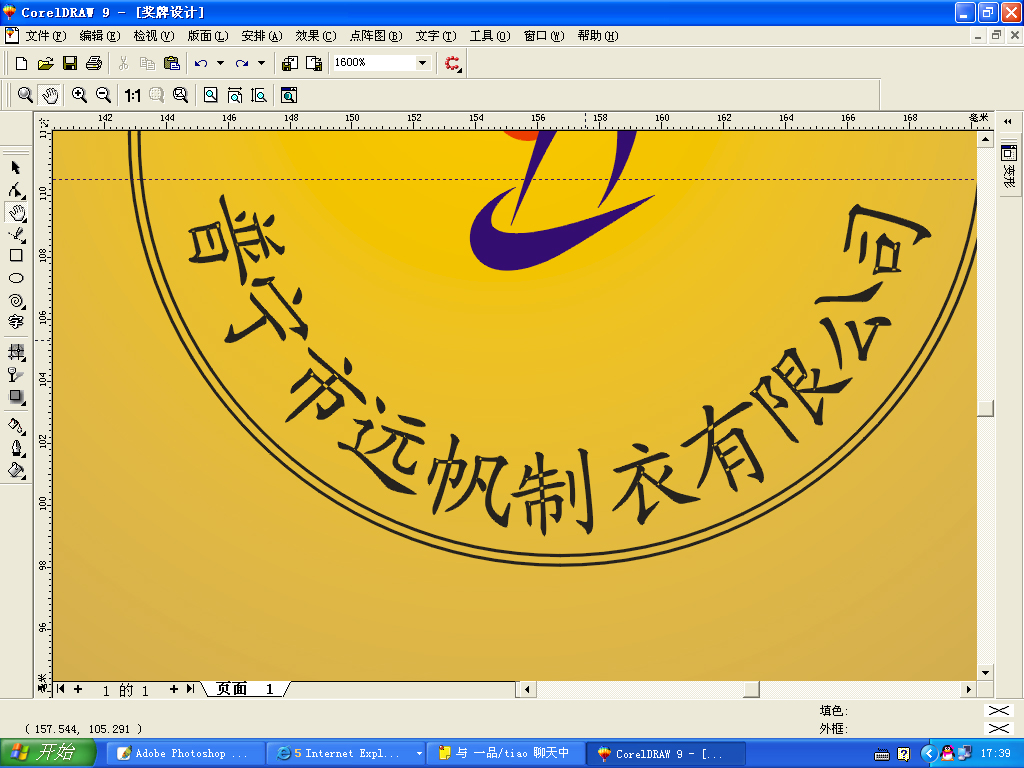This screenshot has width=1024, height=768.
Task: Click the horizontal scrollbar right arrow
Action: click(969, 689)
